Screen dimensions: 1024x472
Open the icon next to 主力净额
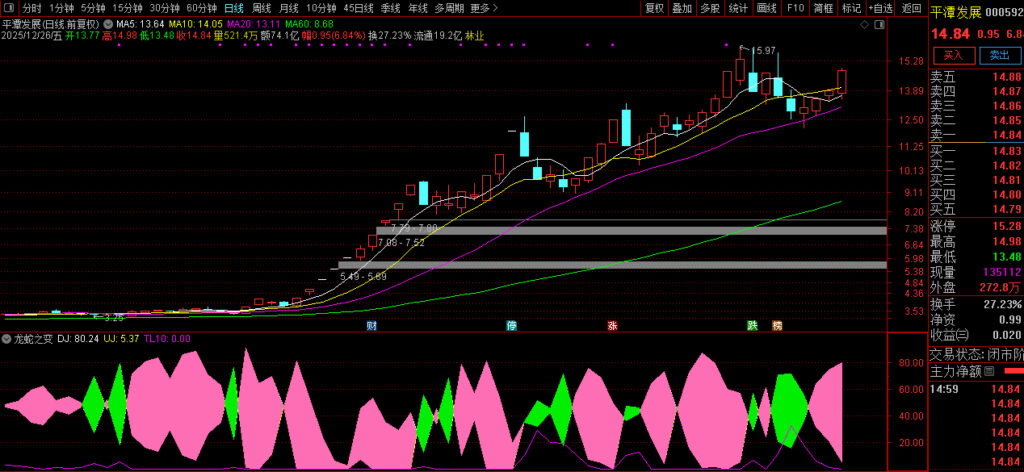(989, 371)
